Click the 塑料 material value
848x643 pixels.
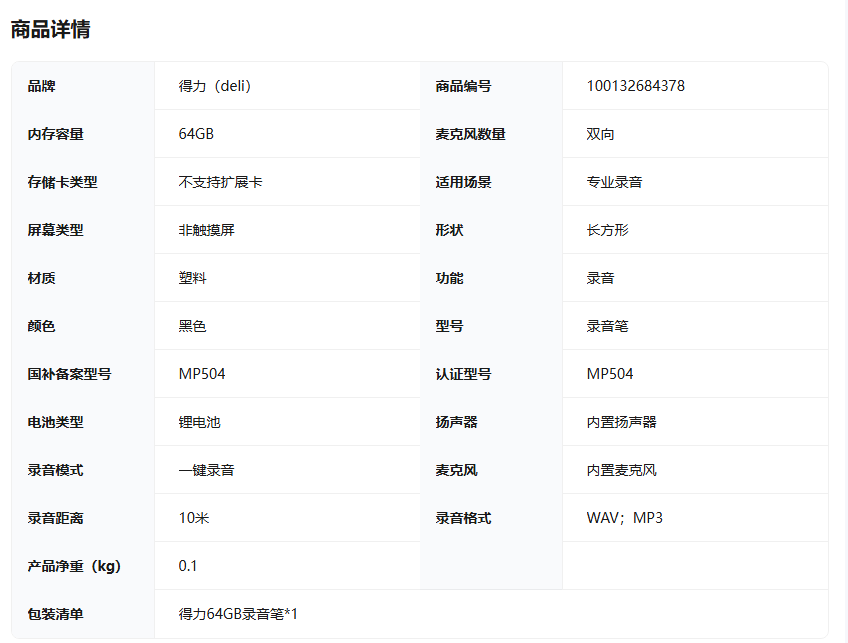click(x=193, y=279)
